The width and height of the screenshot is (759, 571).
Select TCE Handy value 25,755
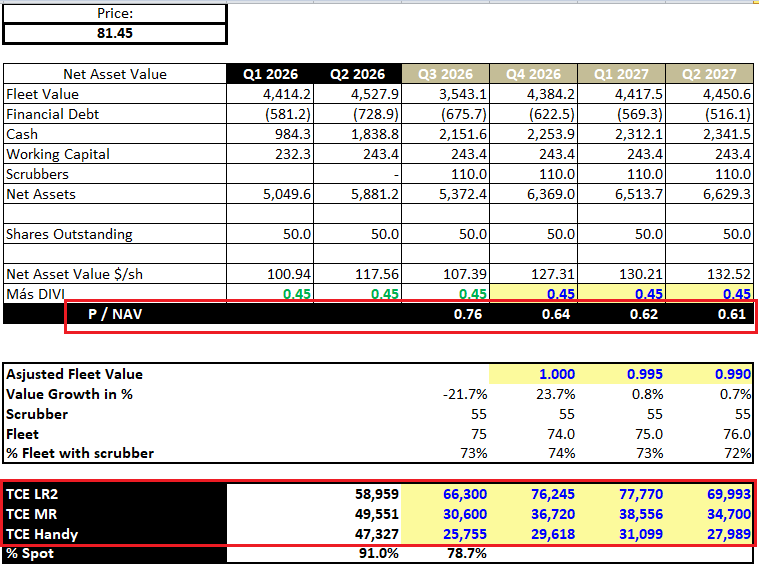tap(445, 534)
